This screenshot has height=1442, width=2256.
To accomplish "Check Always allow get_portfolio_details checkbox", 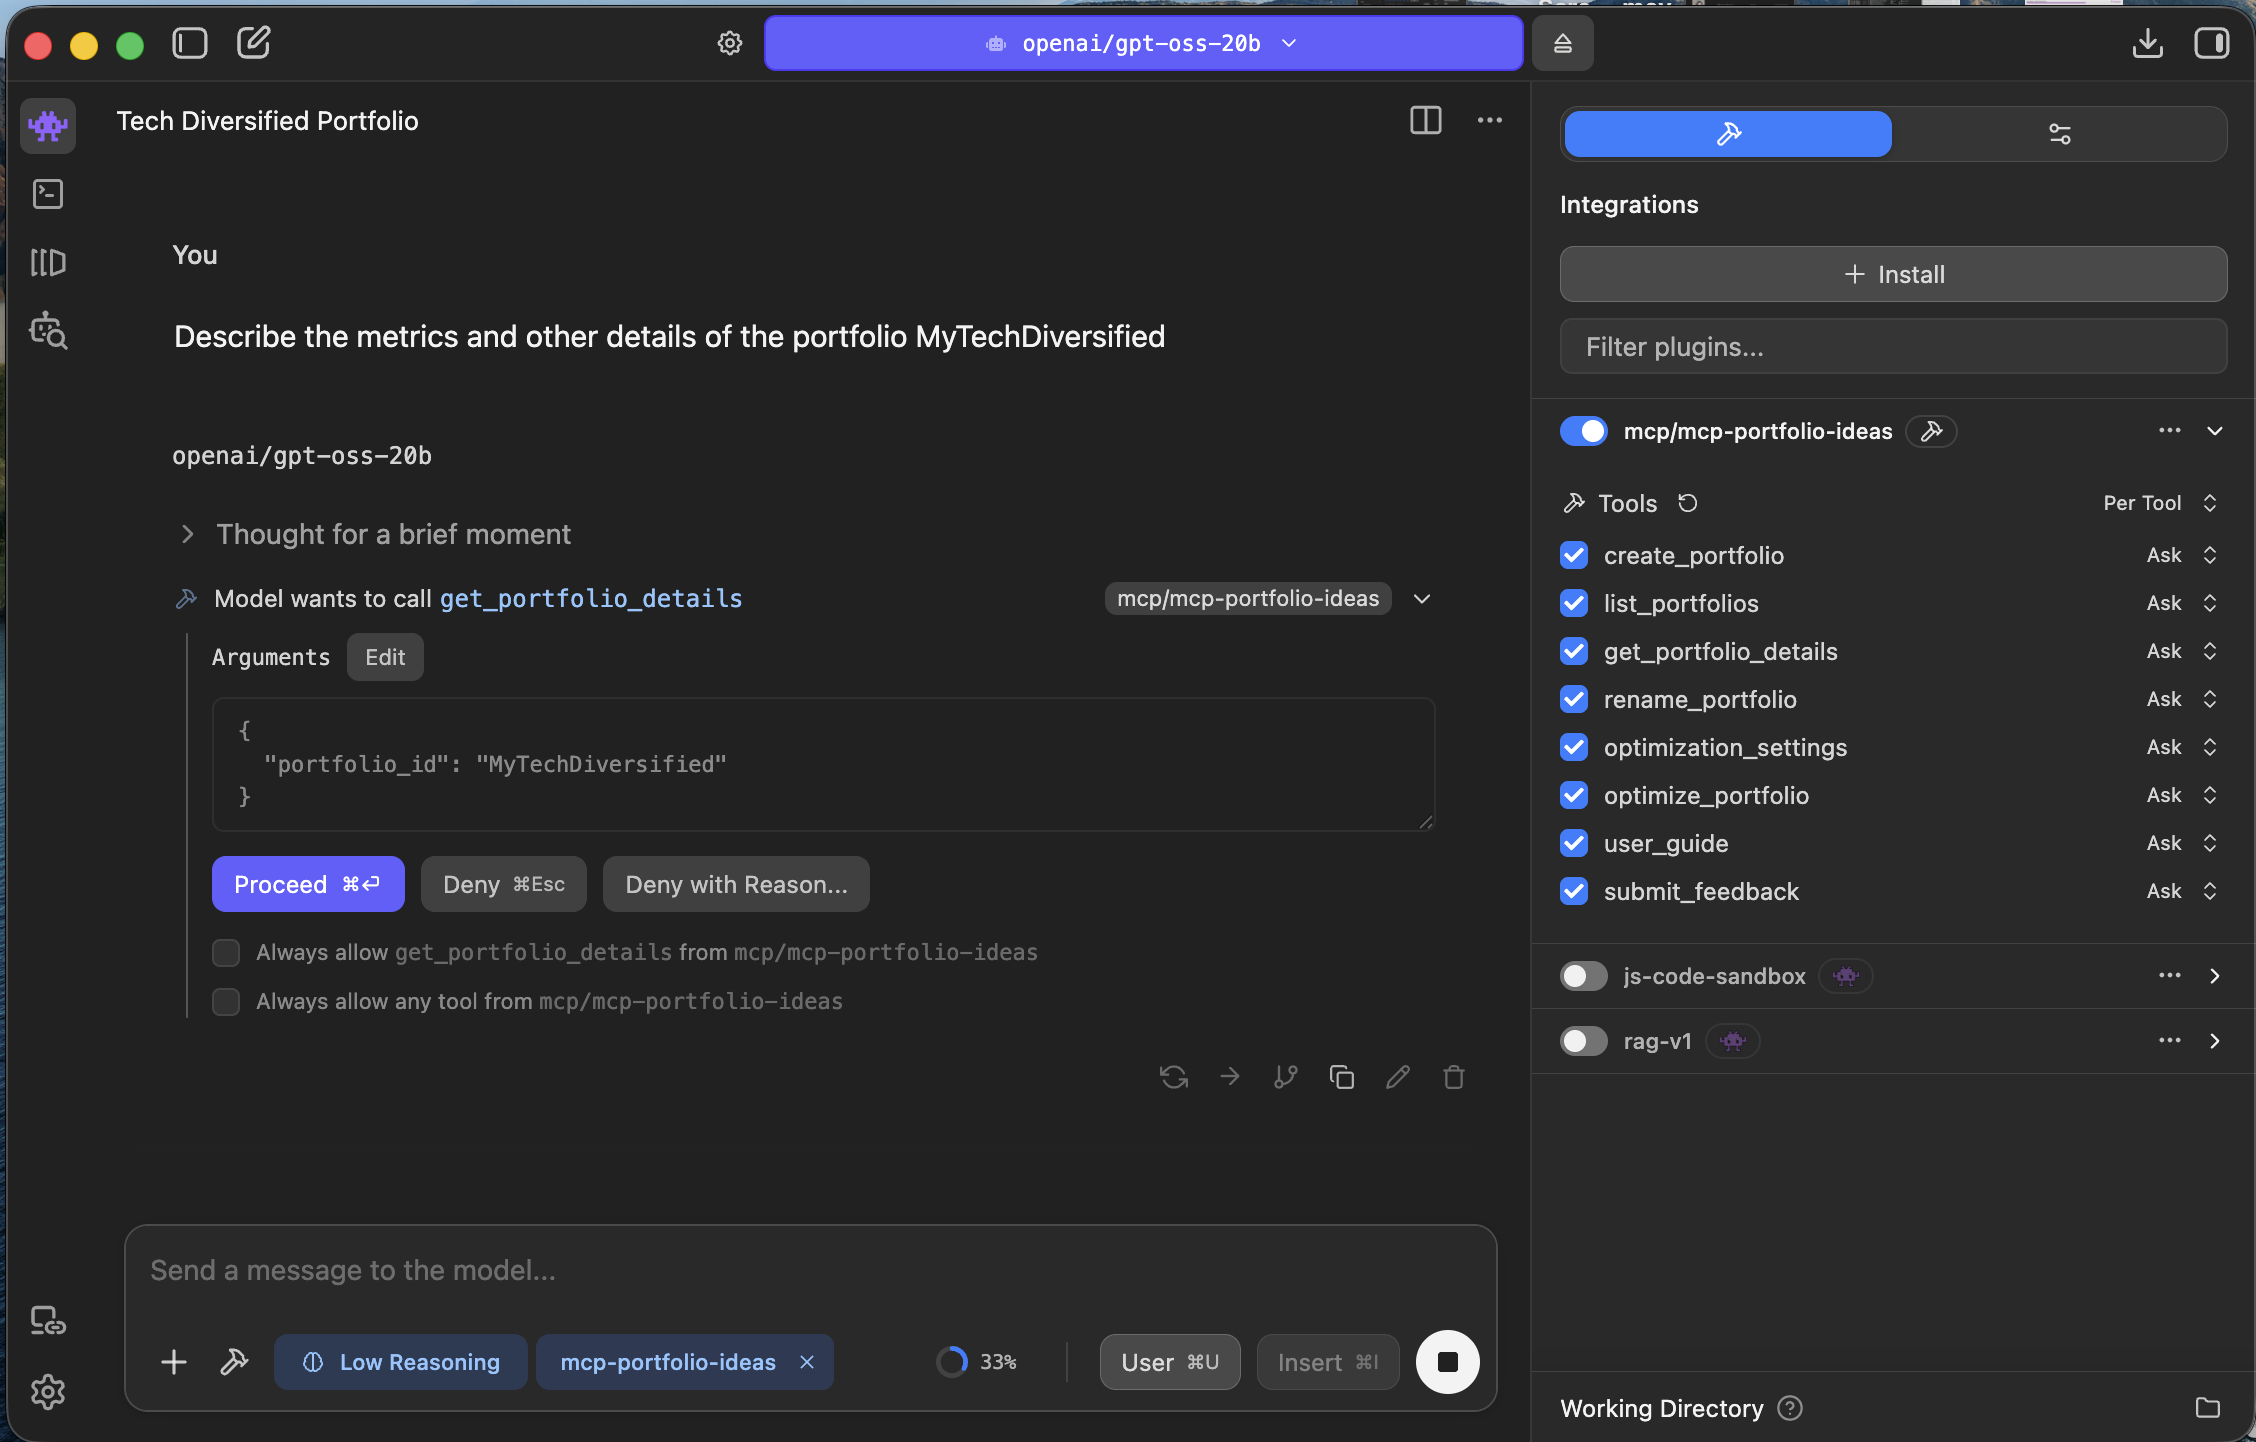I will (226, 953).
